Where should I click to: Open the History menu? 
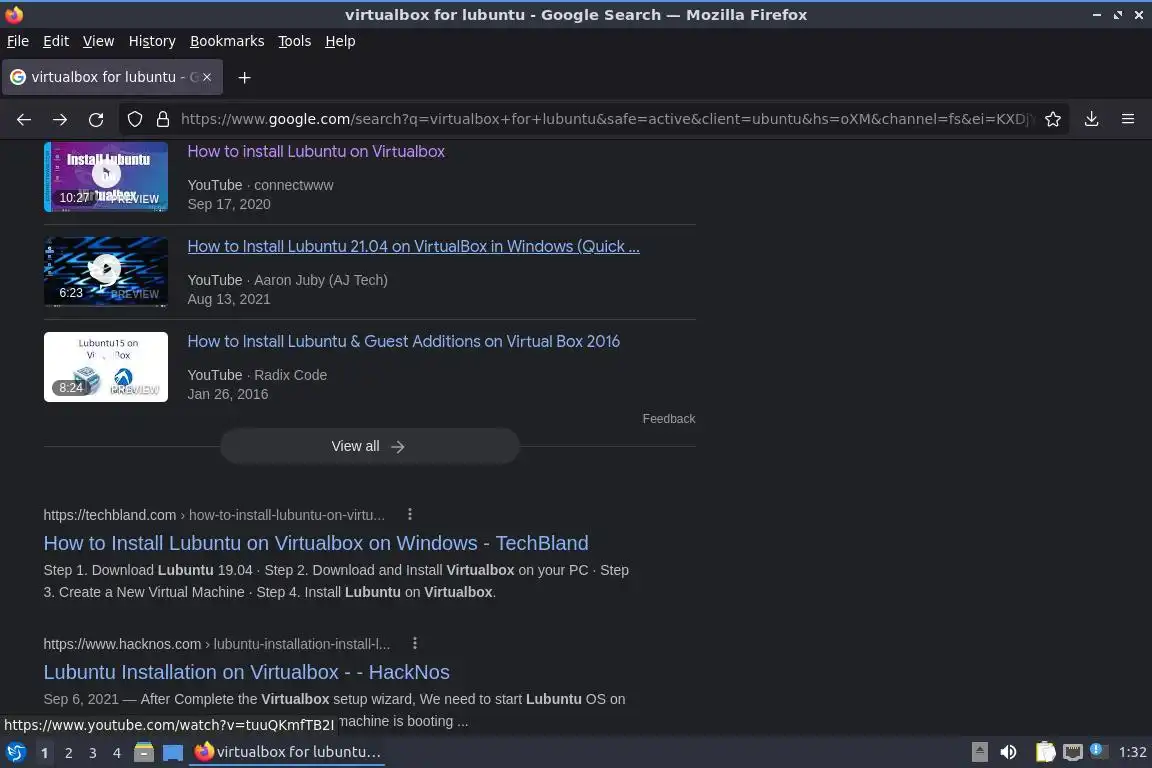pos(152,41)
